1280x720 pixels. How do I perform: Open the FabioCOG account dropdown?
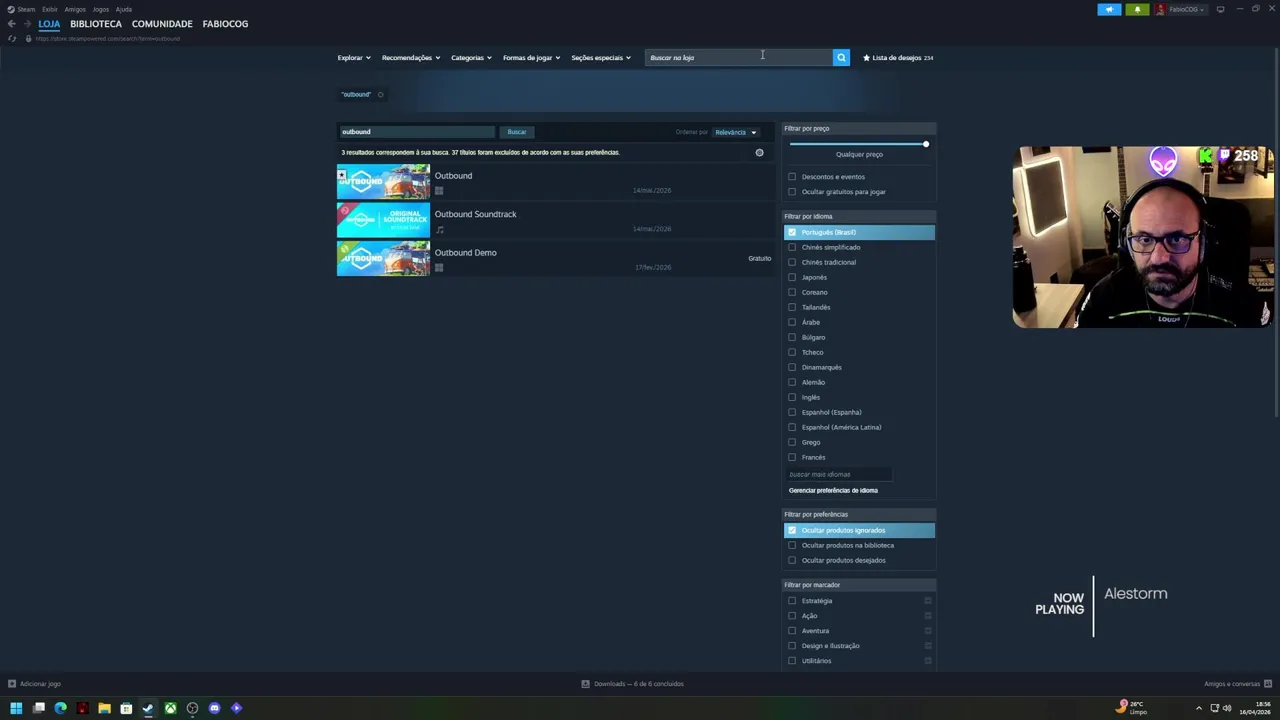click(1187, 9)
